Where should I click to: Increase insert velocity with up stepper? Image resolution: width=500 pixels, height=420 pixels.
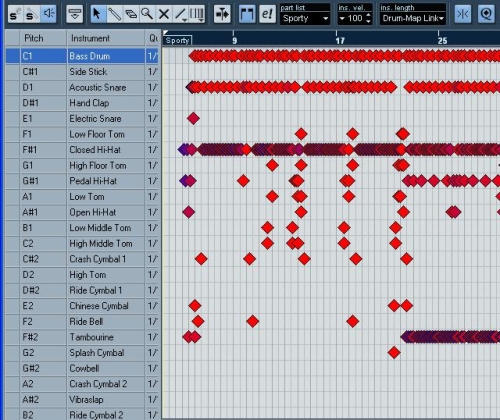point(368,15)
